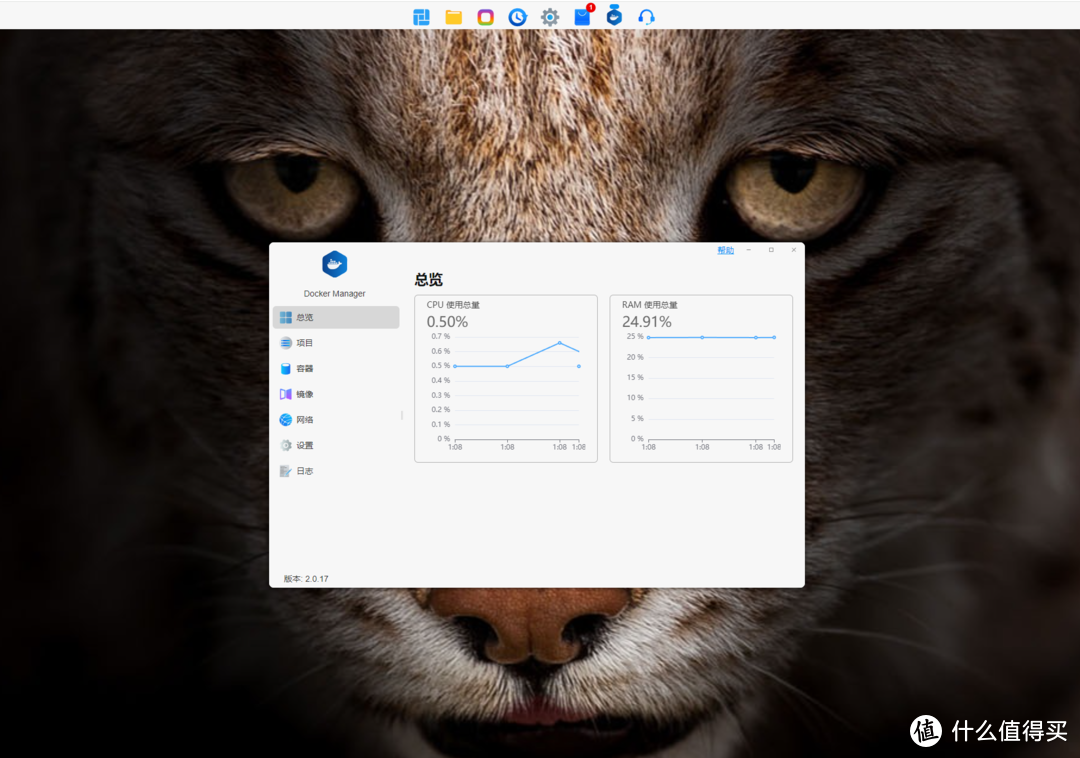The width and height of the screenshot is (1080, 758).
Task: Open 容器 containers in the sidebar
Action: click(x=336, y=368)
